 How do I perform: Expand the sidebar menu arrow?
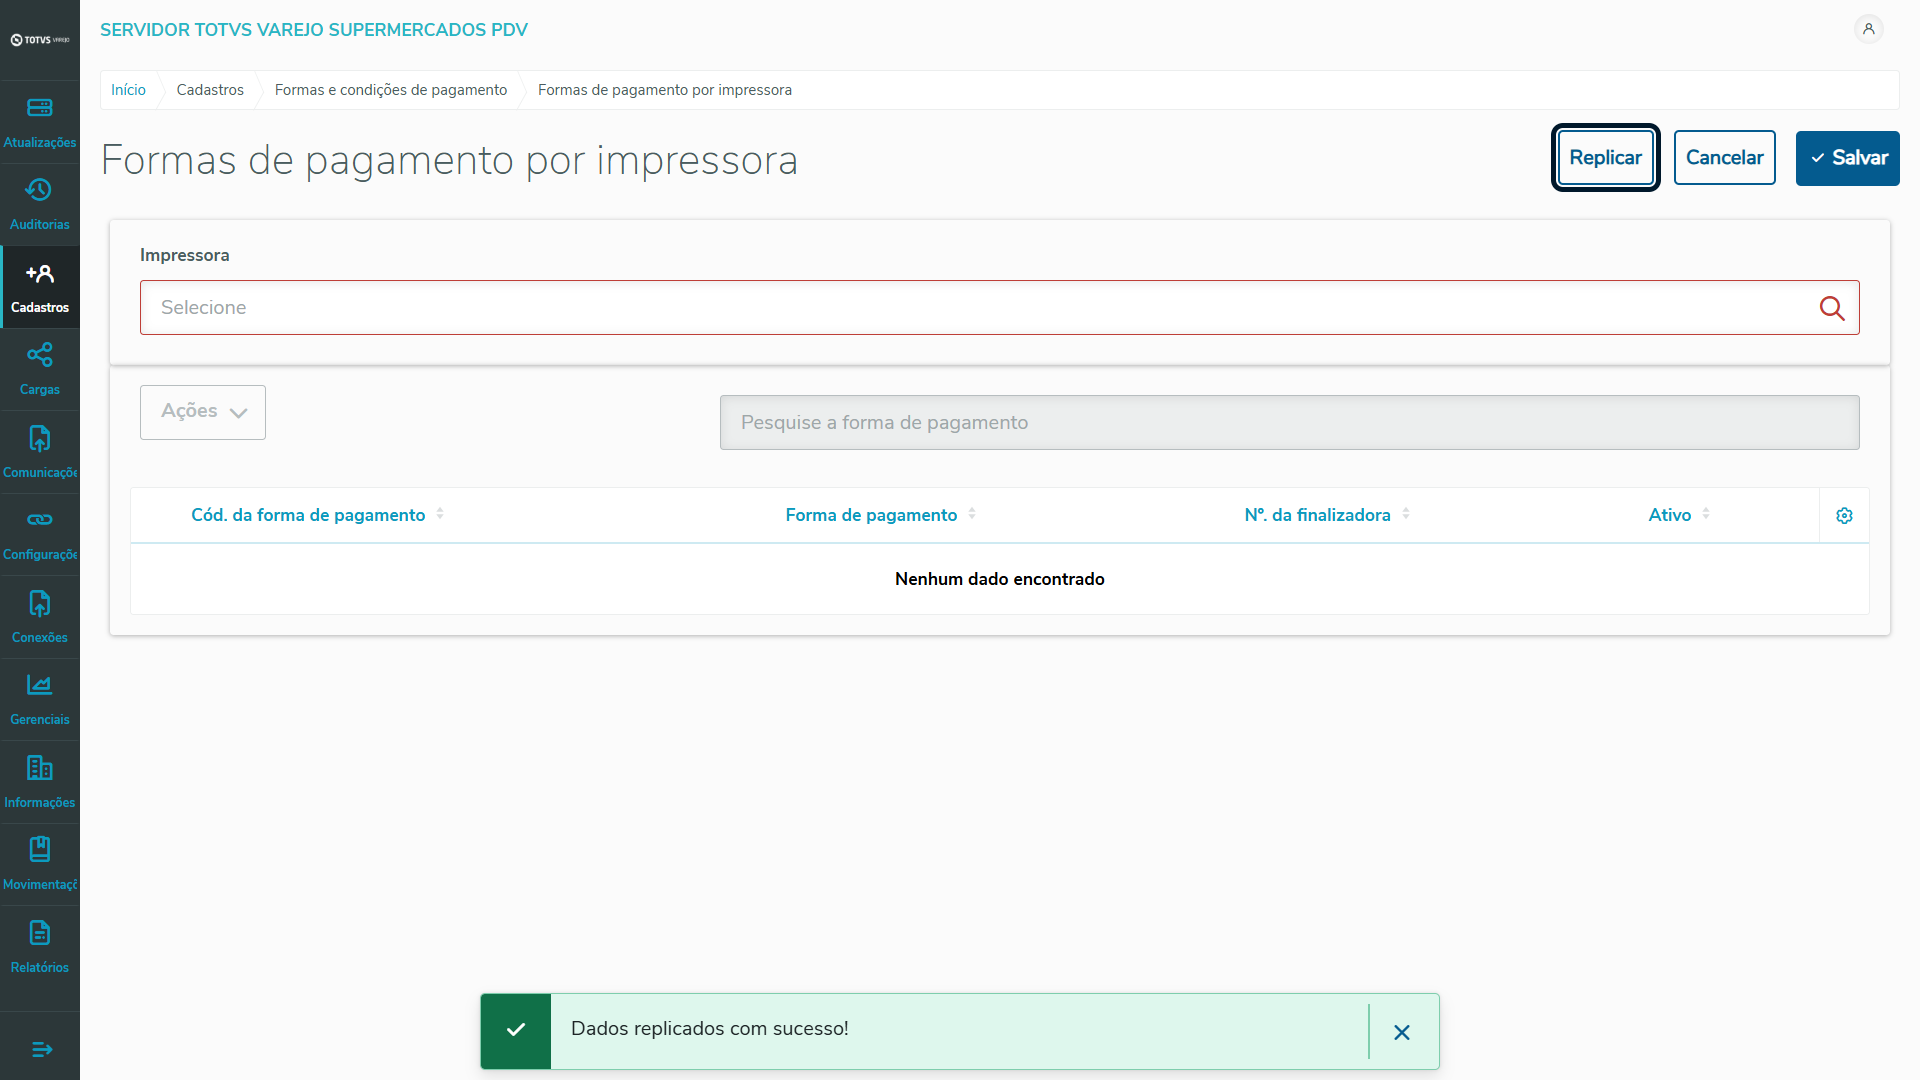[x=41, y=1049]
